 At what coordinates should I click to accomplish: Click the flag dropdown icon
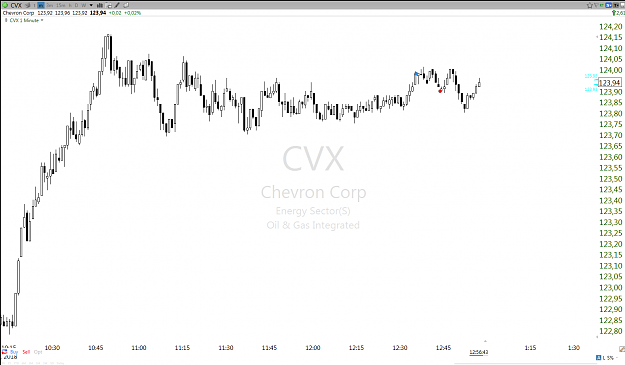point(597,5)
